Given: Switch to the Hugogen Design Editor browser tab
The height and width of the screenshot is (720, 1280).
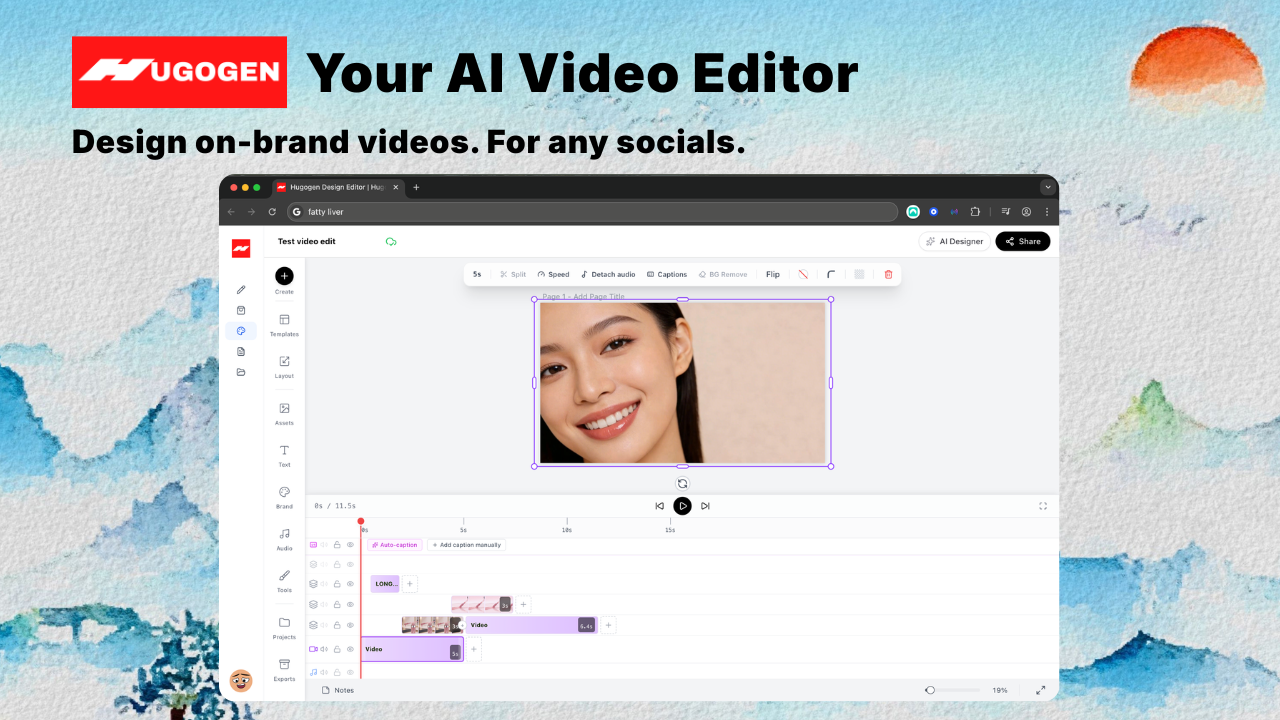Looking at the screenshot, I should point(338,187).
